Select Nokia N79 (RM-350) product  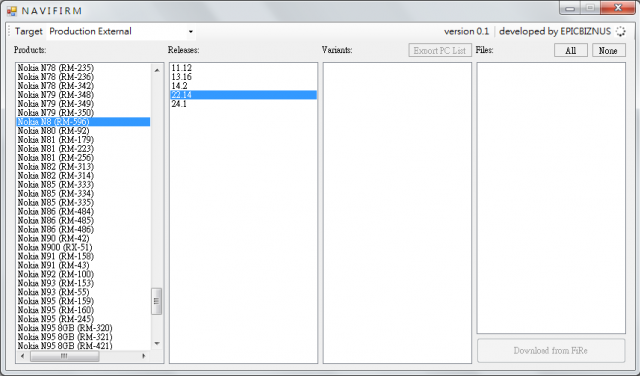[83, 113]
